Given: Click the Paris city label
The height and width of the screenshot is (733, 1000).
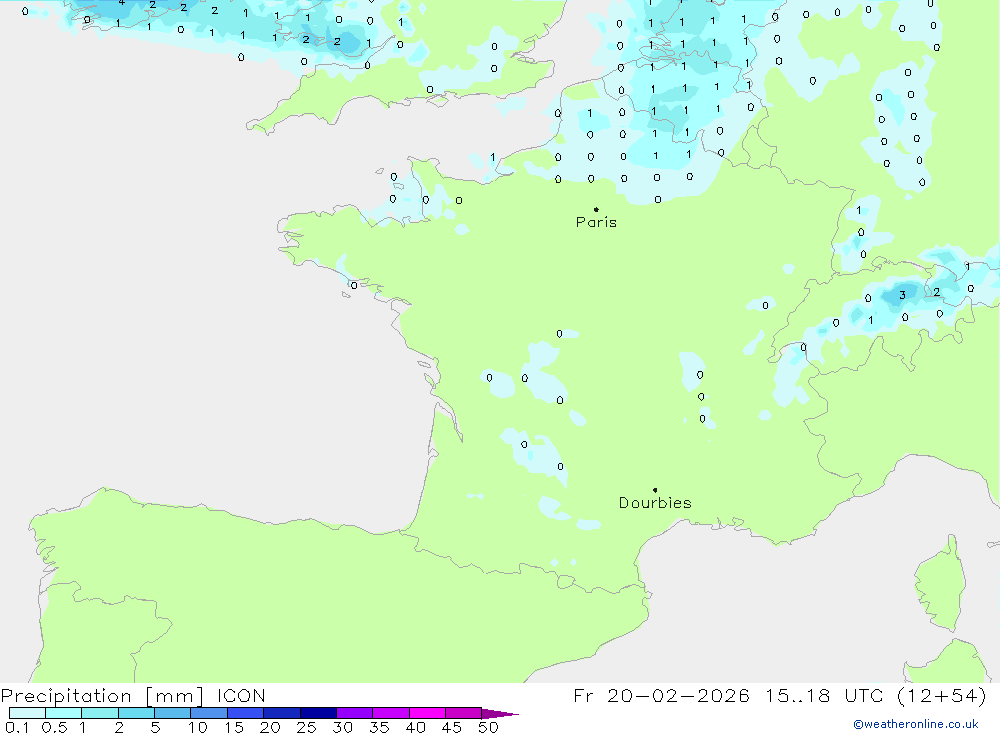Looking at the screenshot, I should (596, 222).
